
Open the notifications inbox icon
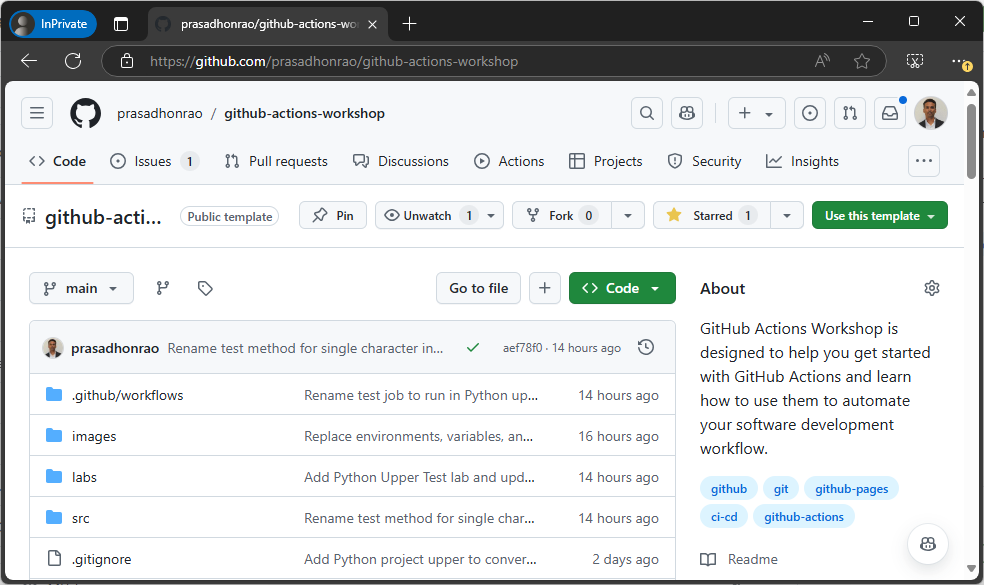890,113
